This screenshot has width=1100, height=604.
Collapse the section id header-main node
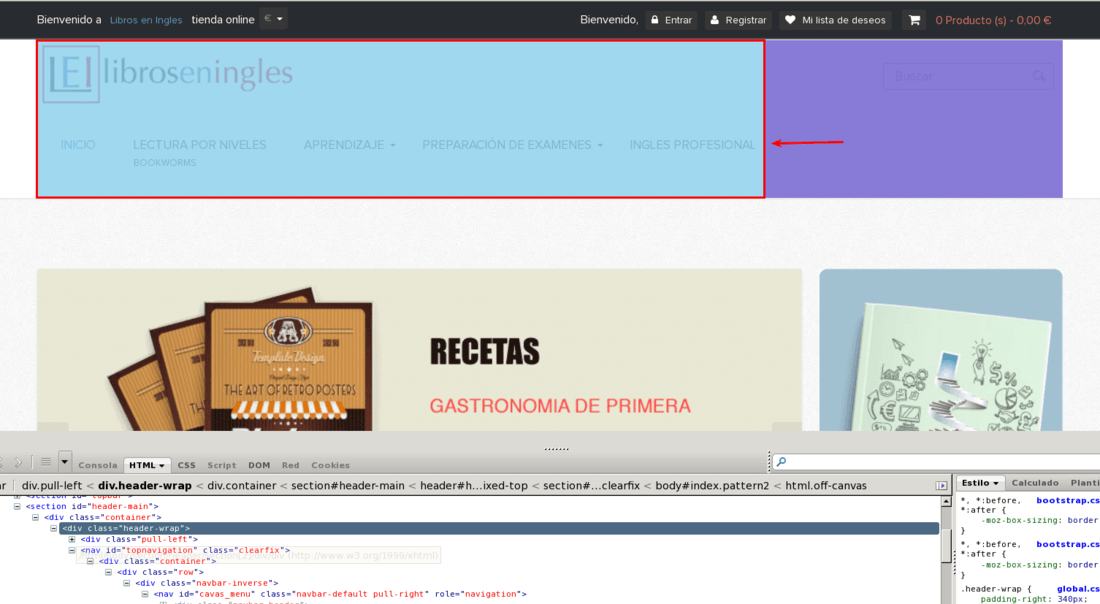(17, 506)
